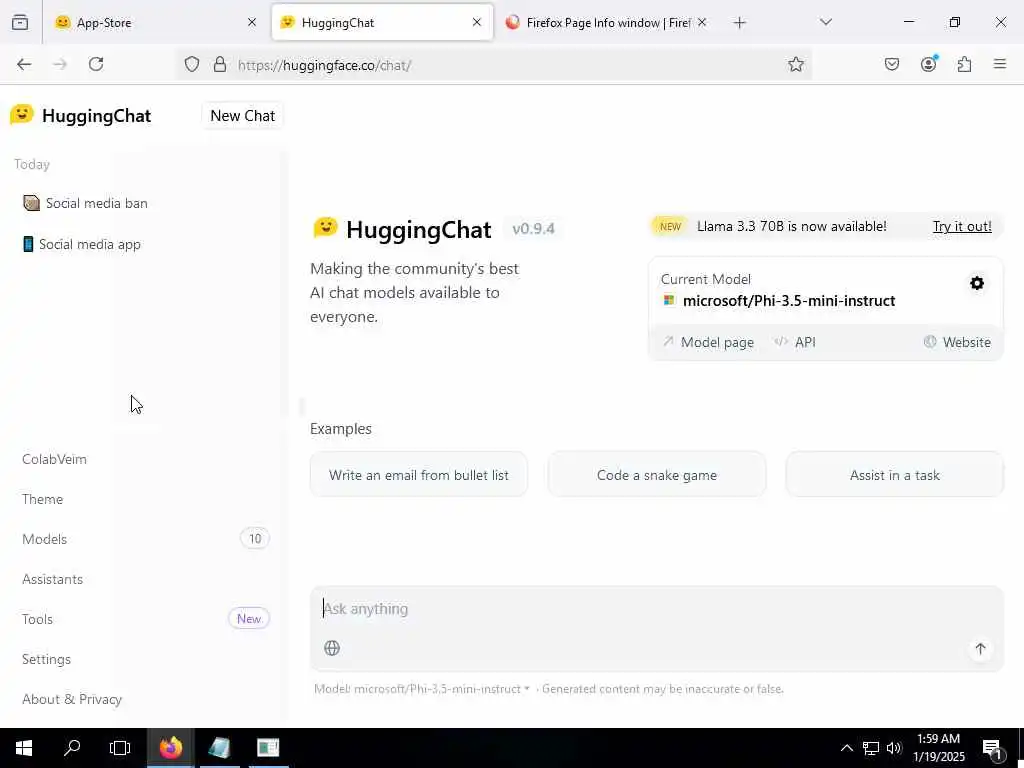Expand the list all tabs dropdown
The width and height of the screenshot is (1024, 768).
pos(826,23)
